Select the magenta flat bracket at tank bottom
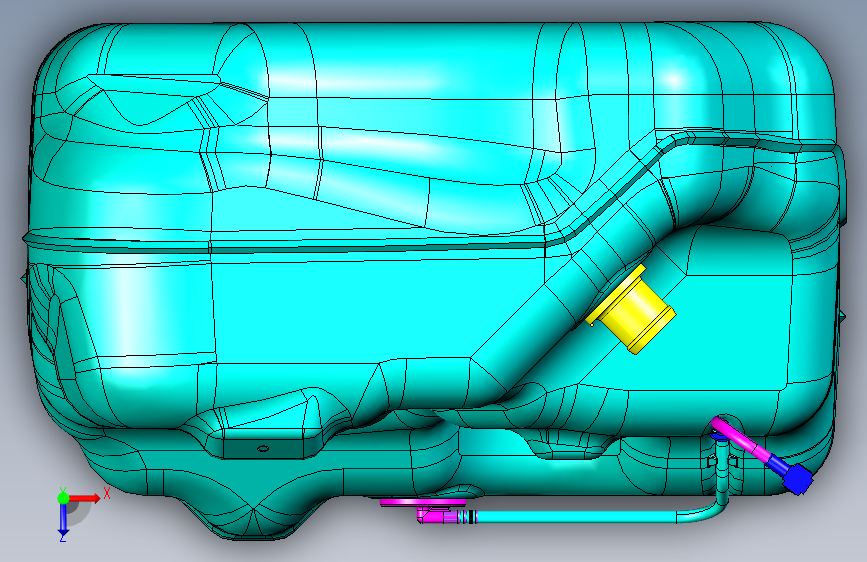The image size is (867, 562). click(x=423, y=502)
